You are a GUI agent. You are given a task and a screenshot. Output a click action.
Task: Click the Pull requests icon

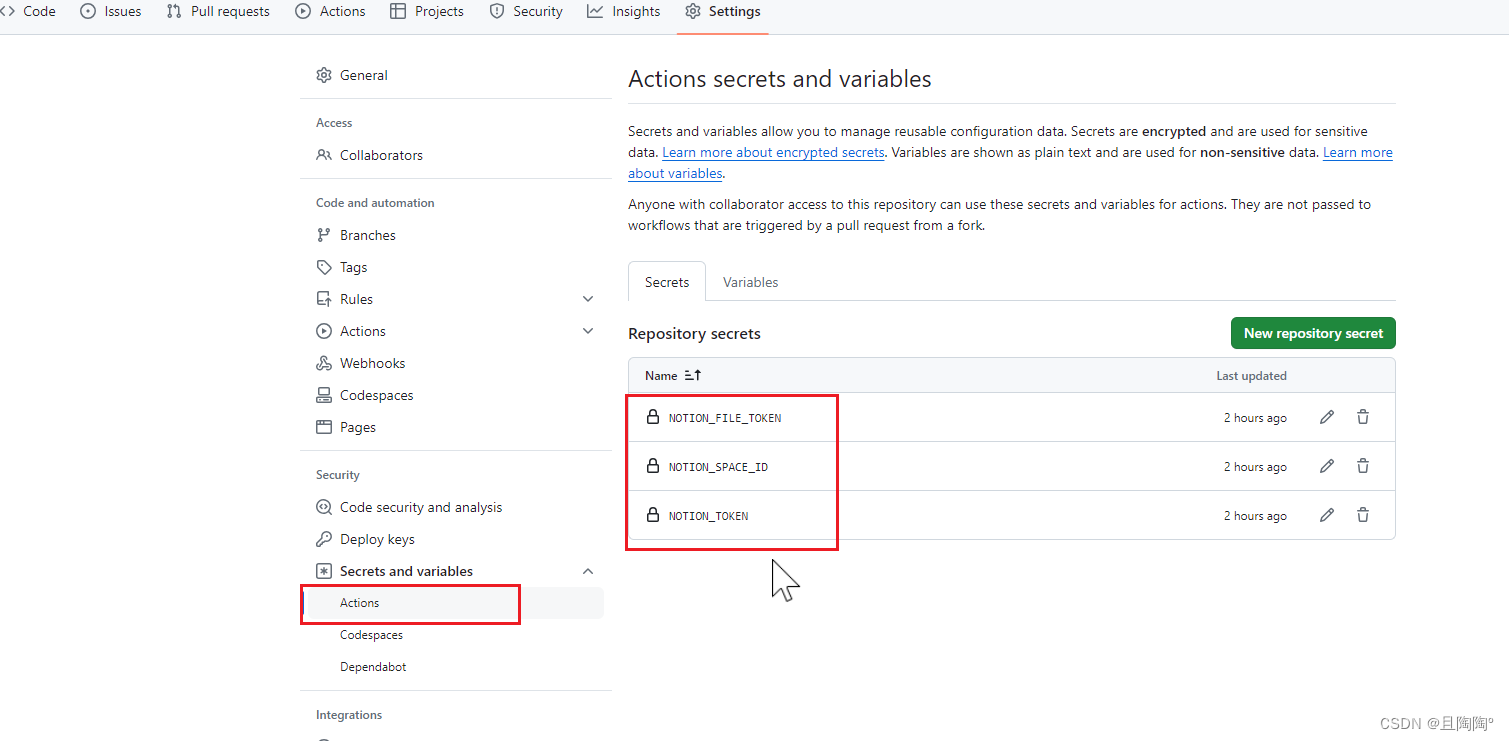(174, 11)
